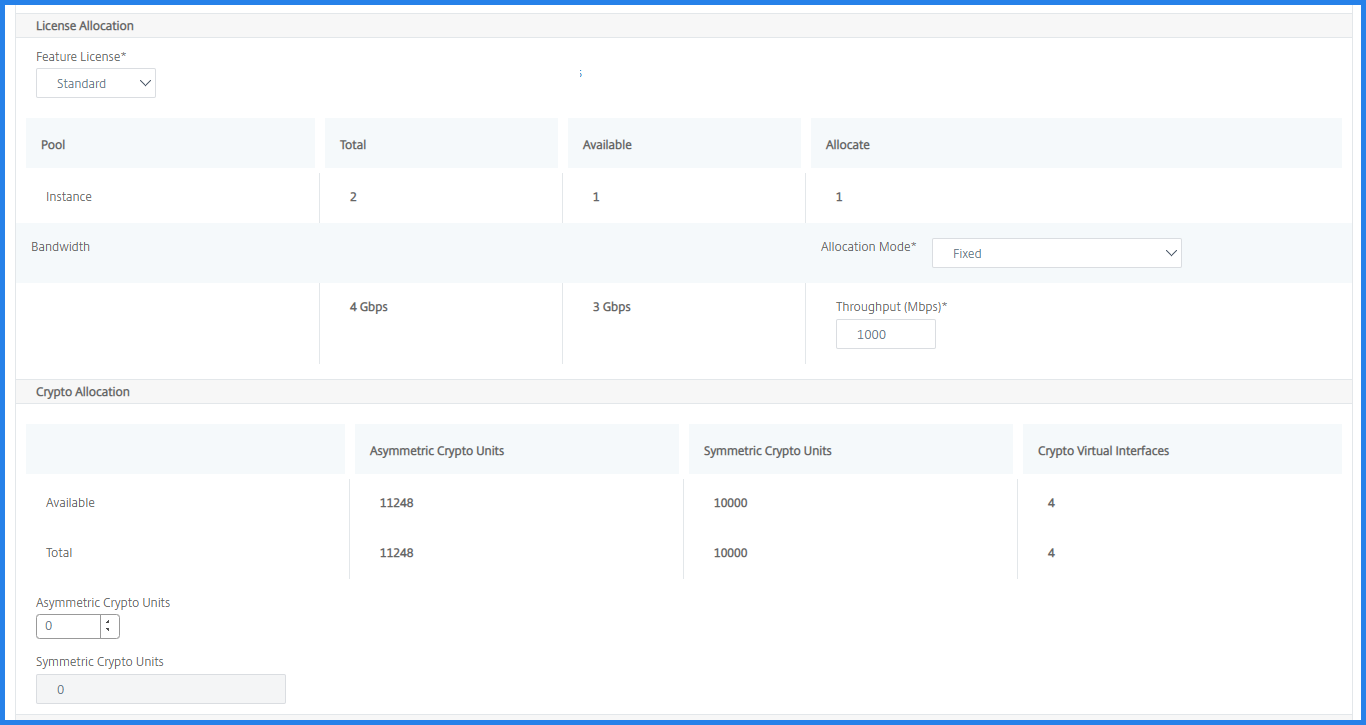The width and height of the screenshot is (1366, 725).
Task: Open the Allocation Mode dropdown
Action: (x=1056, y=253)
